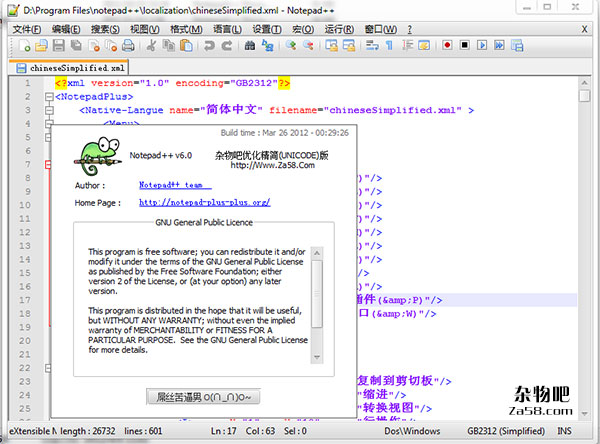Click the Close All documents icon
Image resolution: width=600 pixels, height=444 pixels.
point(111,46)
